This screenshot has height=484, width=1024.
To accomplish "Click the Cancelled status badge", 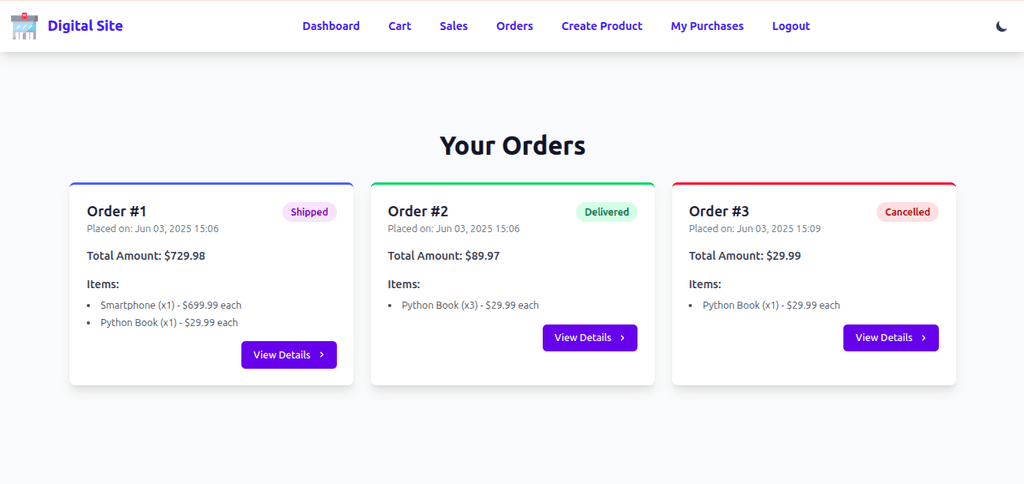I will [x=907, y=212].
